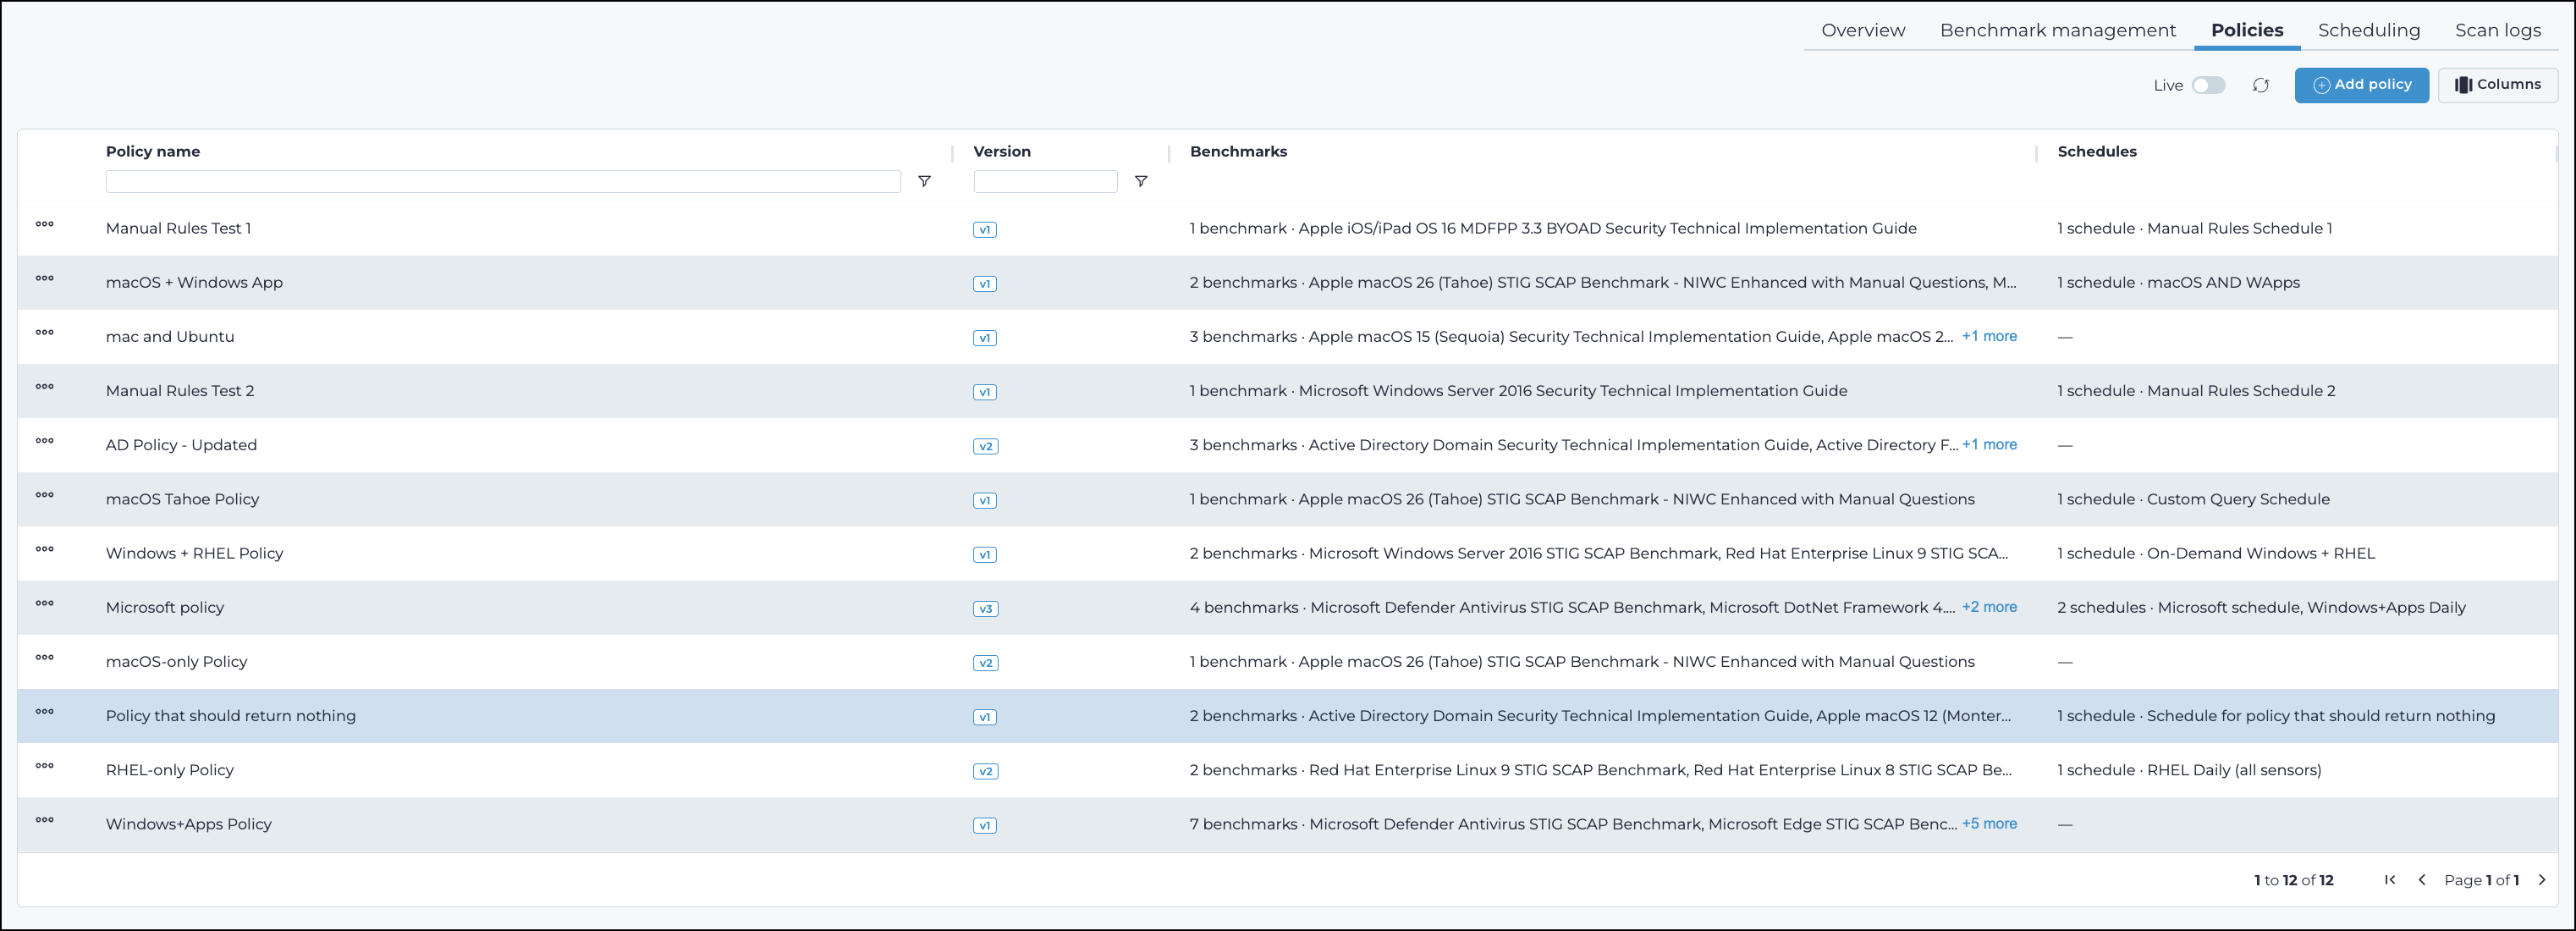
Task: Open actions menu for macOS + Windows App
Action: tap(45, 279)
